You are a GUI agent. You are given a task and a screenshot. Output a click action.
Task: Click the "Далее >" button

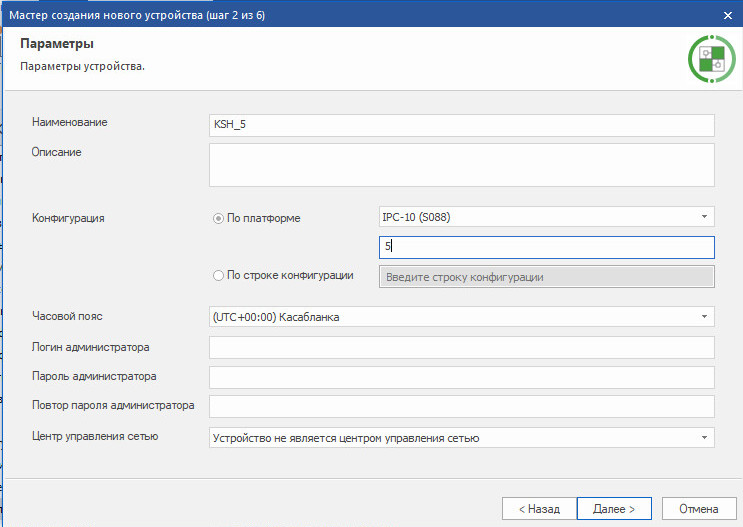614,509
